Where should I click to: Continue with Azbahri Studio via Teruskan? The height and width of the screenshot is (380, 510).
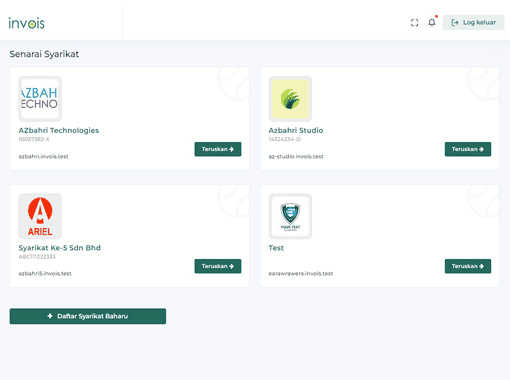coord(468,149)
